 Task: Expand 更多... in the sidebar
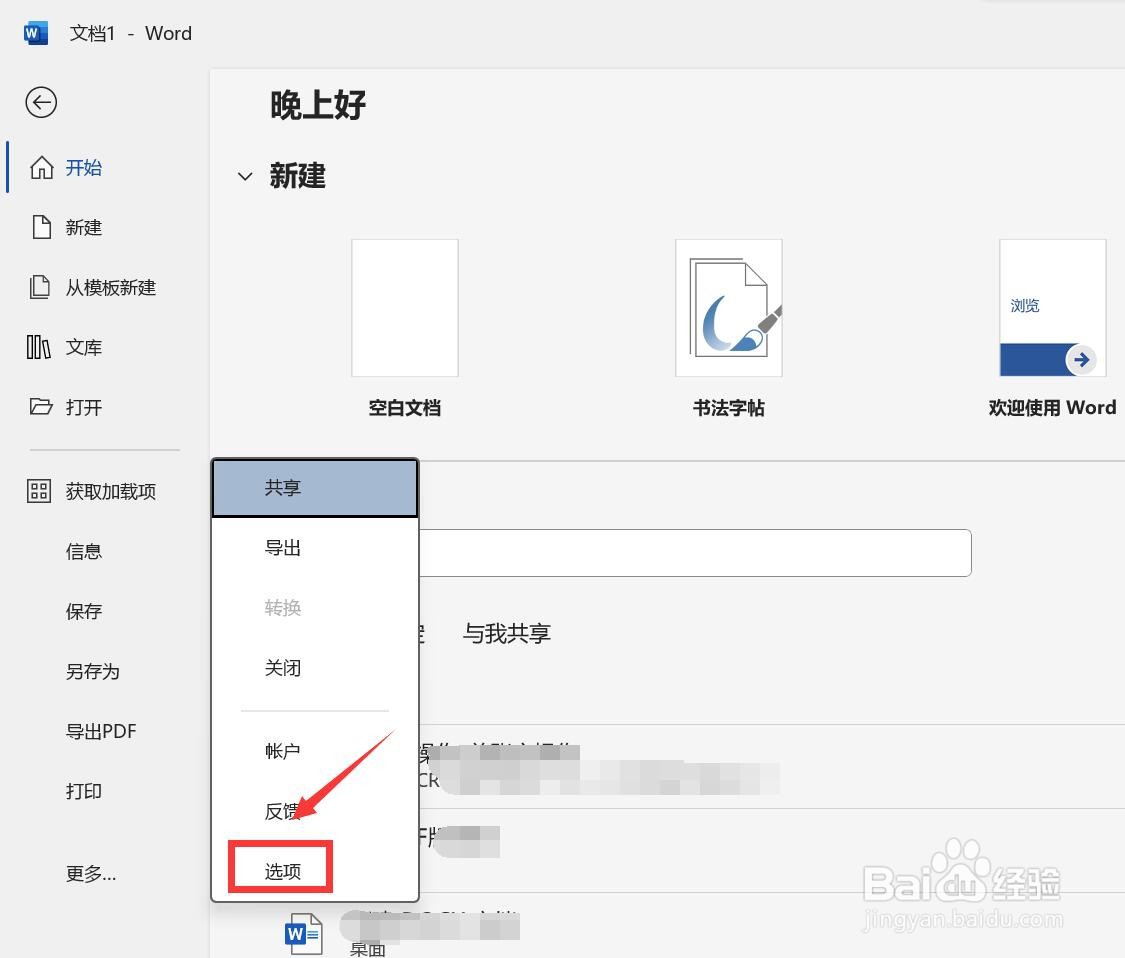pos(91,874)
